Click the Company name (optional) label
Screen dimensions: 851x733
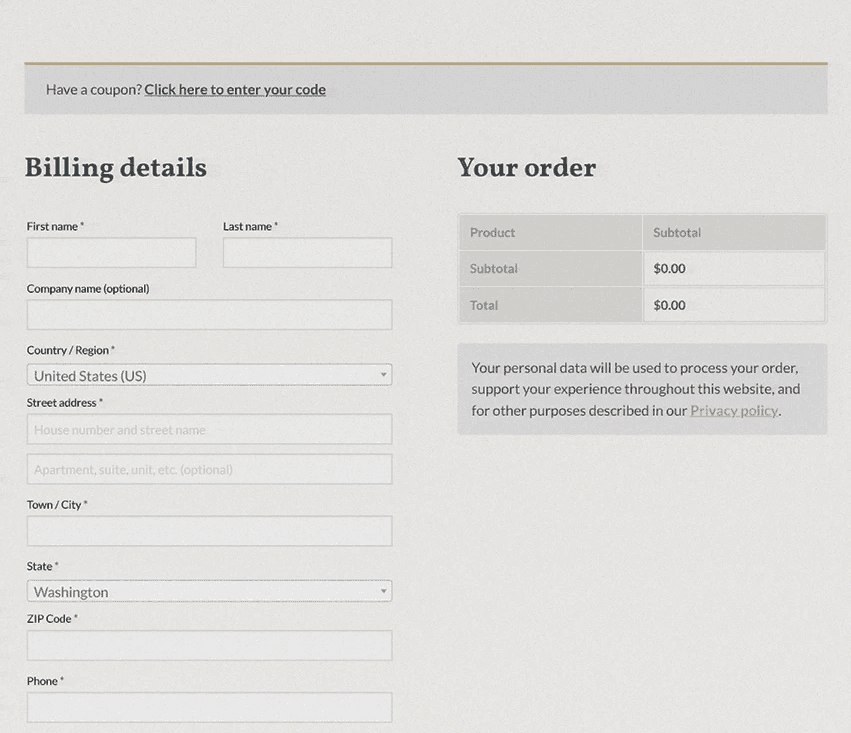tap(88, 289)
